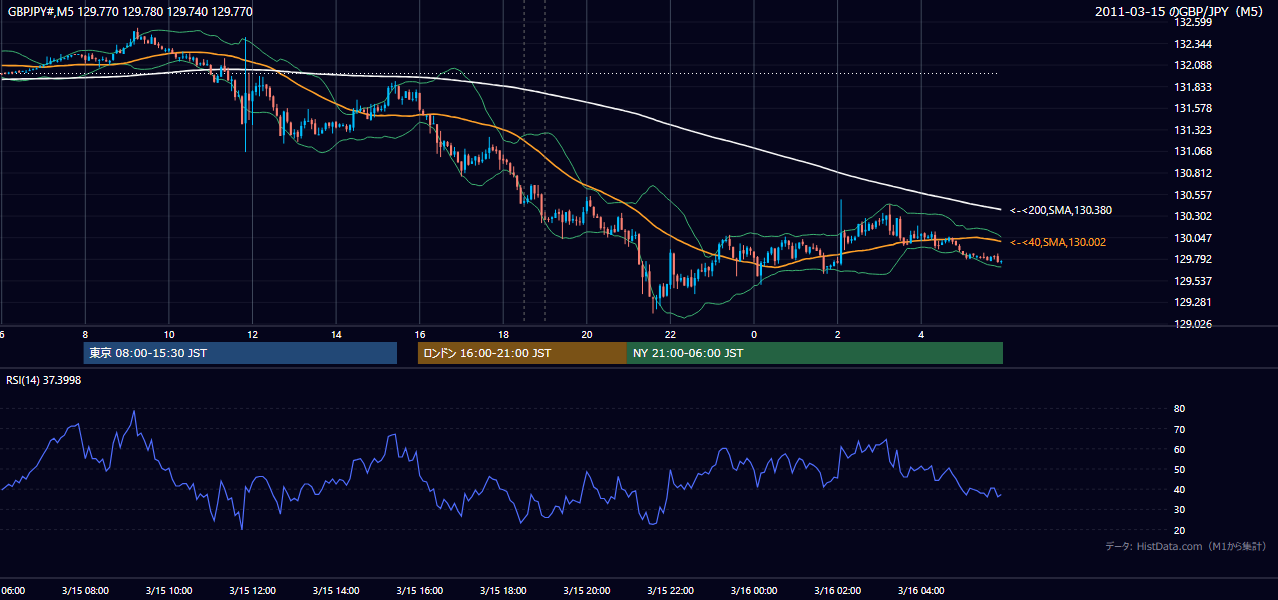This screenshot has height=600, width=1278.
Task: Click price axis value 129.537
Action: [x=1192, y=281]
